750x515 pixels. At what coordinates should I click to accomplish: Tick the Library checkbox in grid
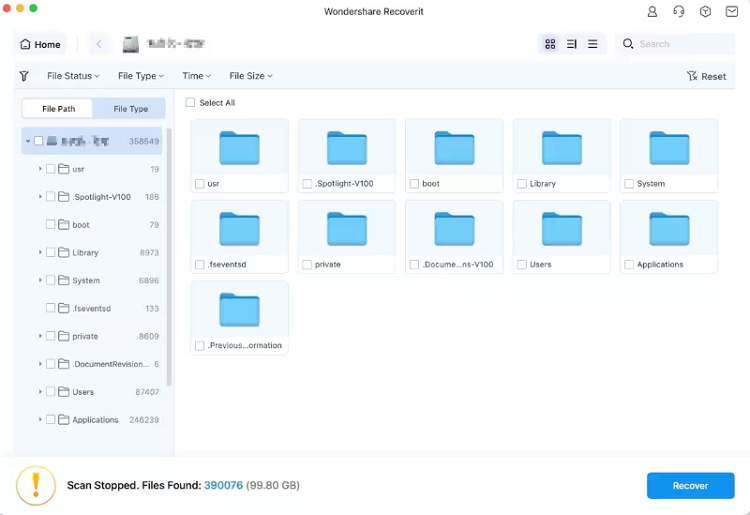522,184
